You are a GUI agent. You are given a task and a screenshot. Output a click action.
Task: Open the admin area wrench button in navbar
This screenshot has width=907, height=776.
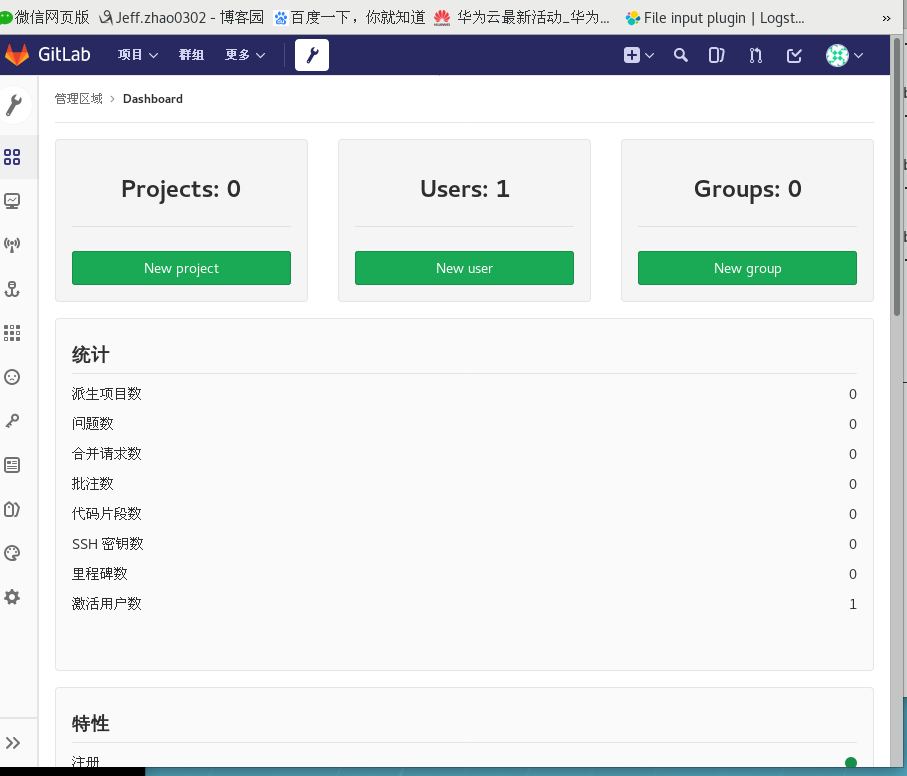point(312,55)
